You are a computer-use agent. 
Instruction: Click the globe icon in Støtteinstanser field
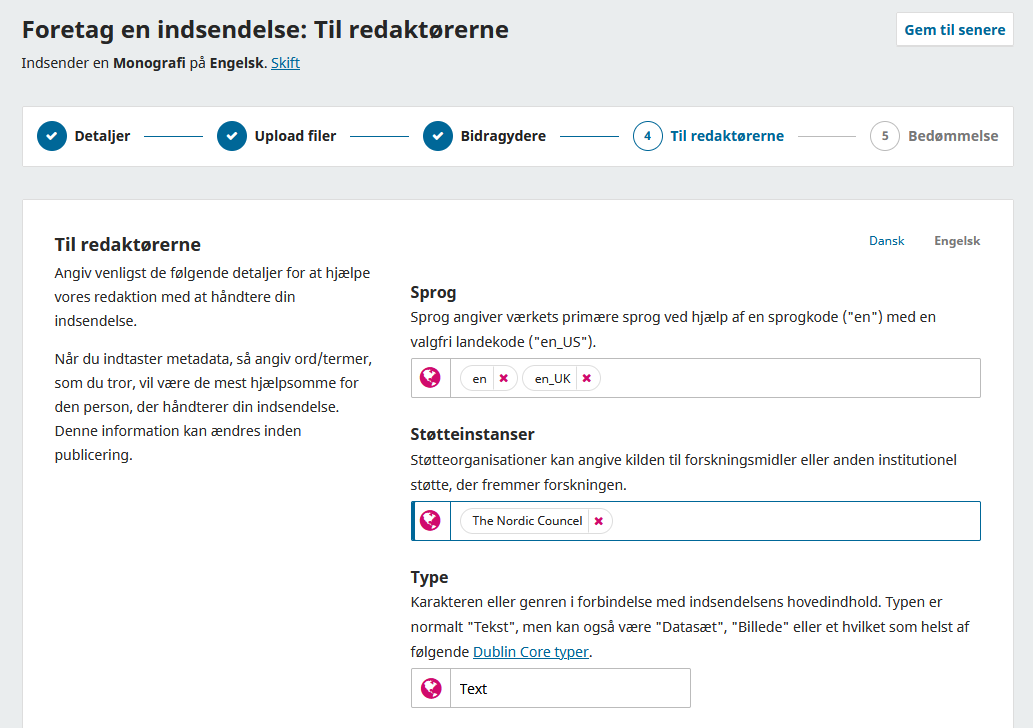430,521
